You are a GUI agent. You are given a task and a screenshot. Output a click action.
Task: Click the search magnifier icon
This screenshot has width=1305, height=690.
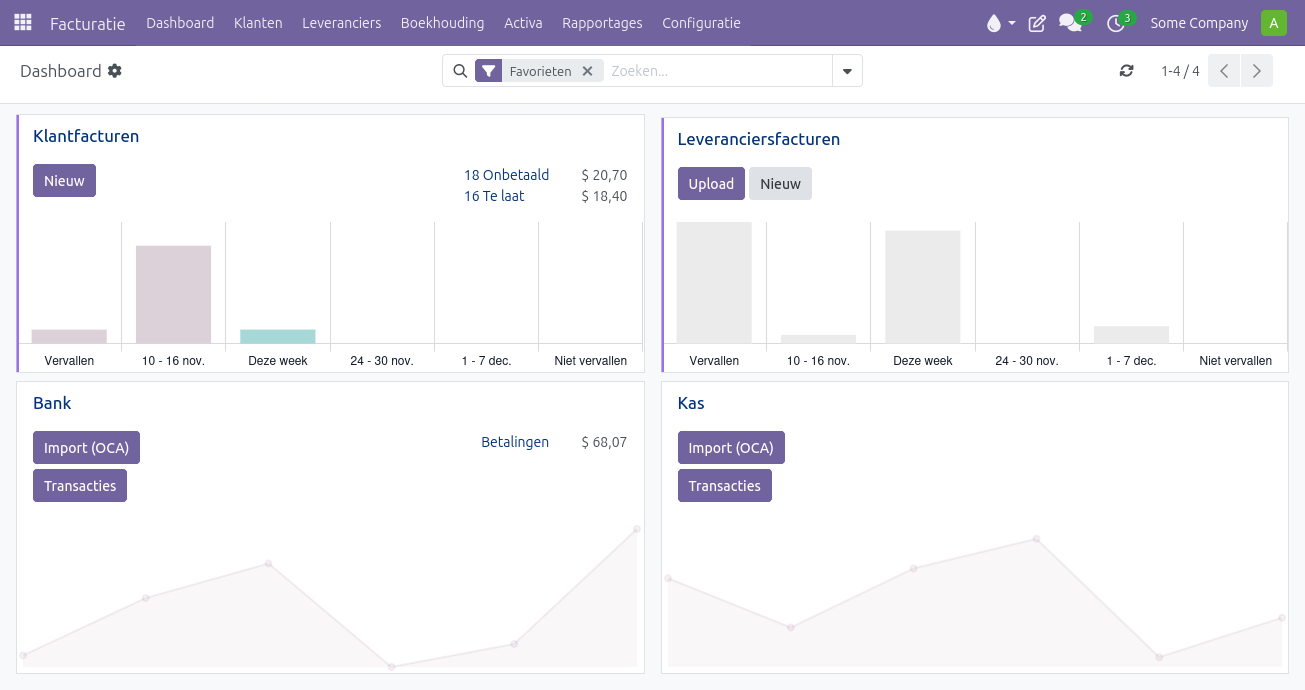tap(460, 71)
